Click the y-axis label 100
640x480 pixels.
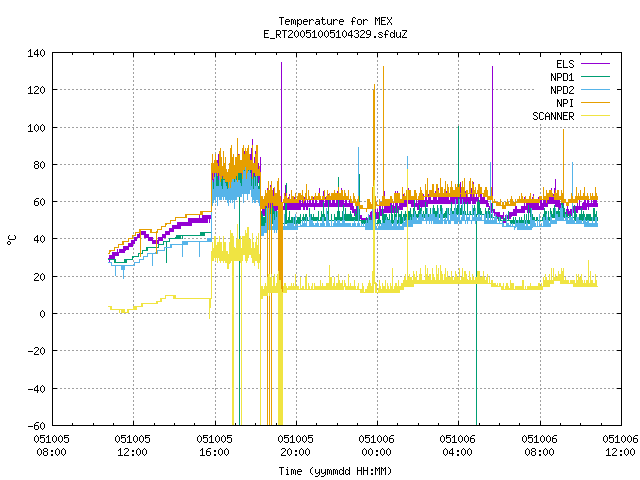click(x=36, y=128)
